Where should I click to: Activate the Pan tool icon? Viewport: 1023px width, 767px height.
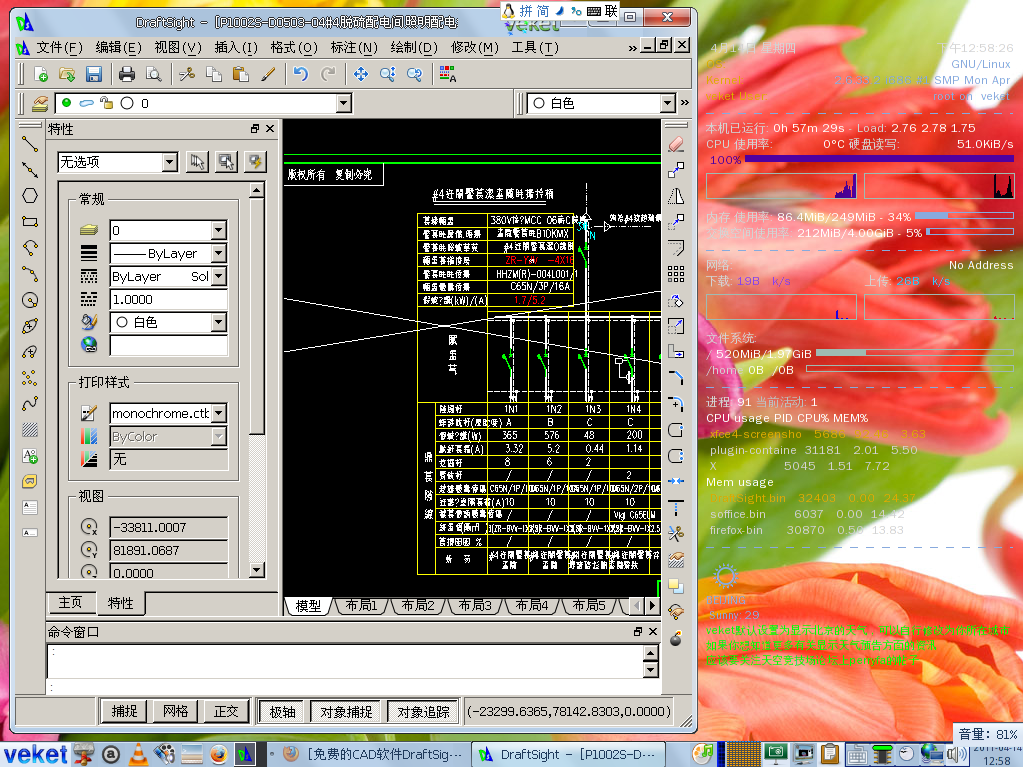pyautogui.click(x=361, y=74)
